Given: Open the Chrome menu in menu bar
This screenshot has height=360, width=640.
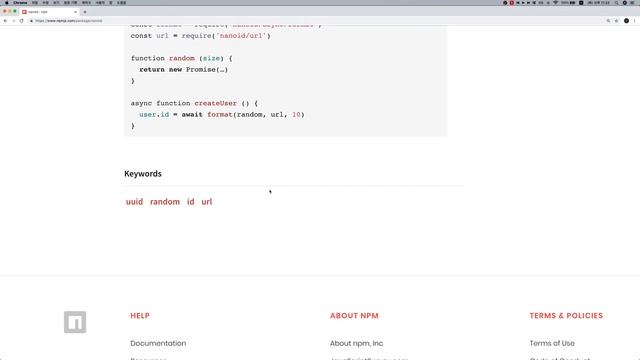Looking at the screenshot, I should [20, 3].
